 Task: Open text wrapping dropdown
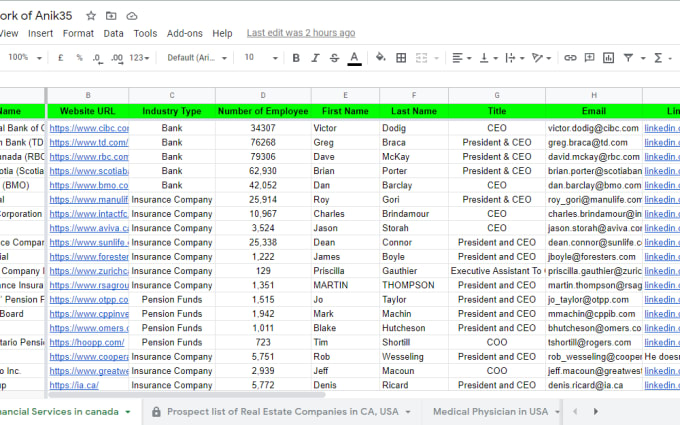[515, 58]
